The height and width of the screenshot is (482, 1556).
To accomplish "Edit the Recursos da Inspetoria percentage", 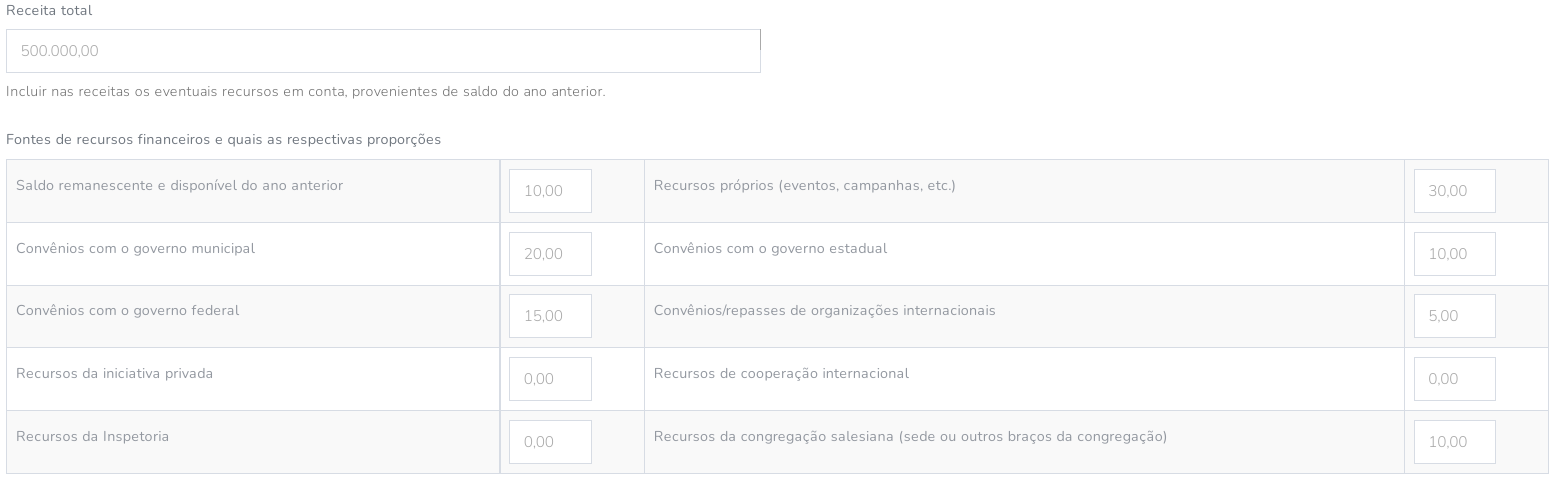I will click(550, 442).
